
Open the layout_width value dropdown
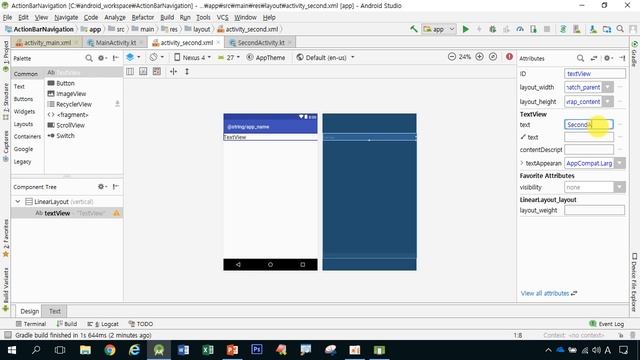coord(608,87)
